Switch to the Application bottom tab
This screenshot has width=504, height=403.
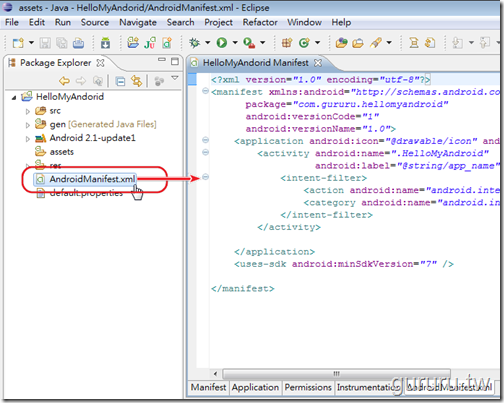(256, 388)
